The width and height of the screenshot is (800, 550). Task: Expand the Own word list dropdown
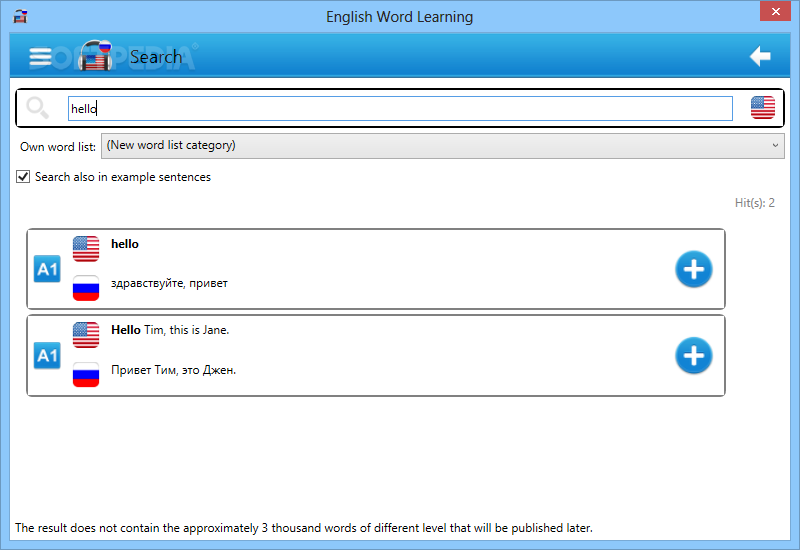[x=442, y=146]
